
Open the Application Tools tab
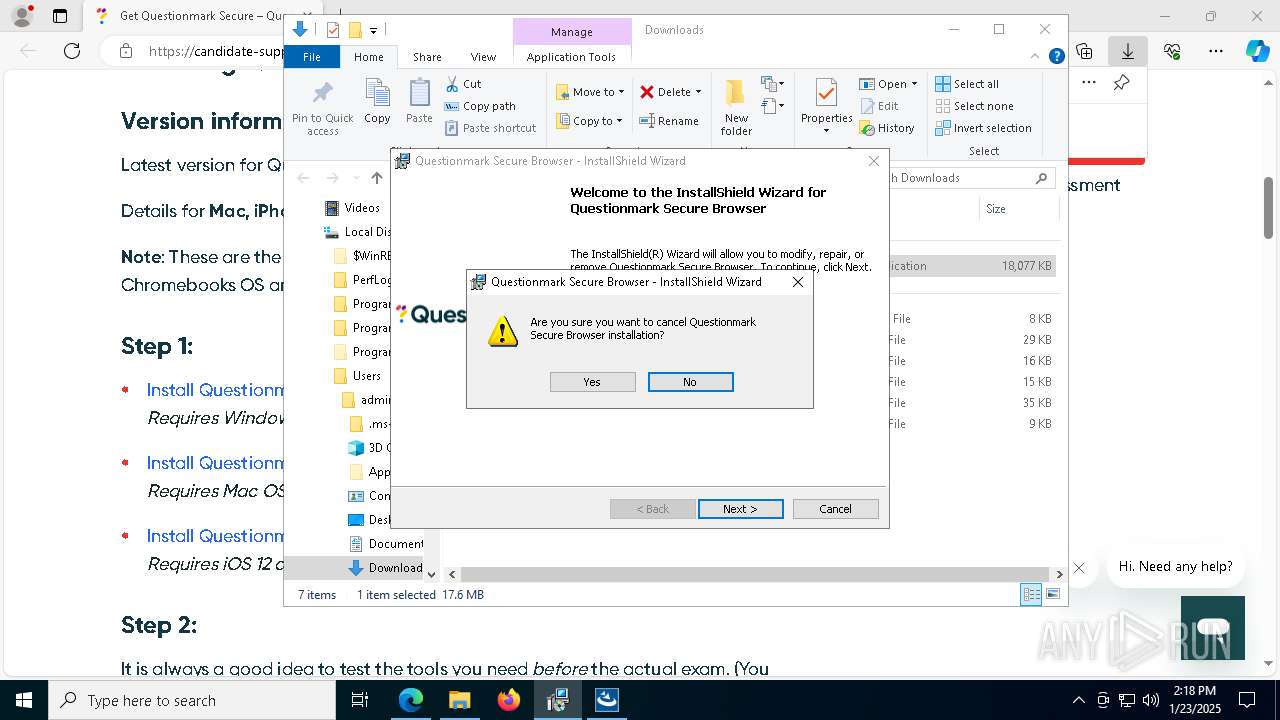tap(571, 57)
